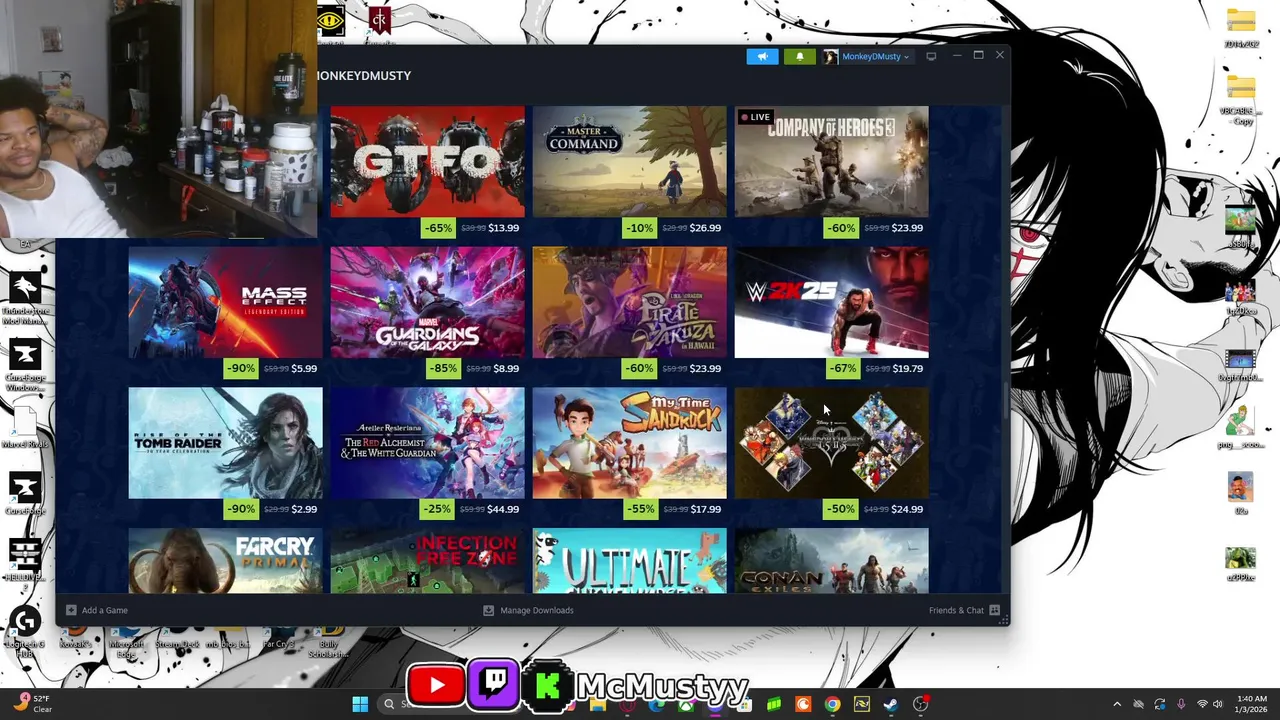Open Crunchyroll orange taskbar app
1280x720 pixels.
click(x=803, y=704)
